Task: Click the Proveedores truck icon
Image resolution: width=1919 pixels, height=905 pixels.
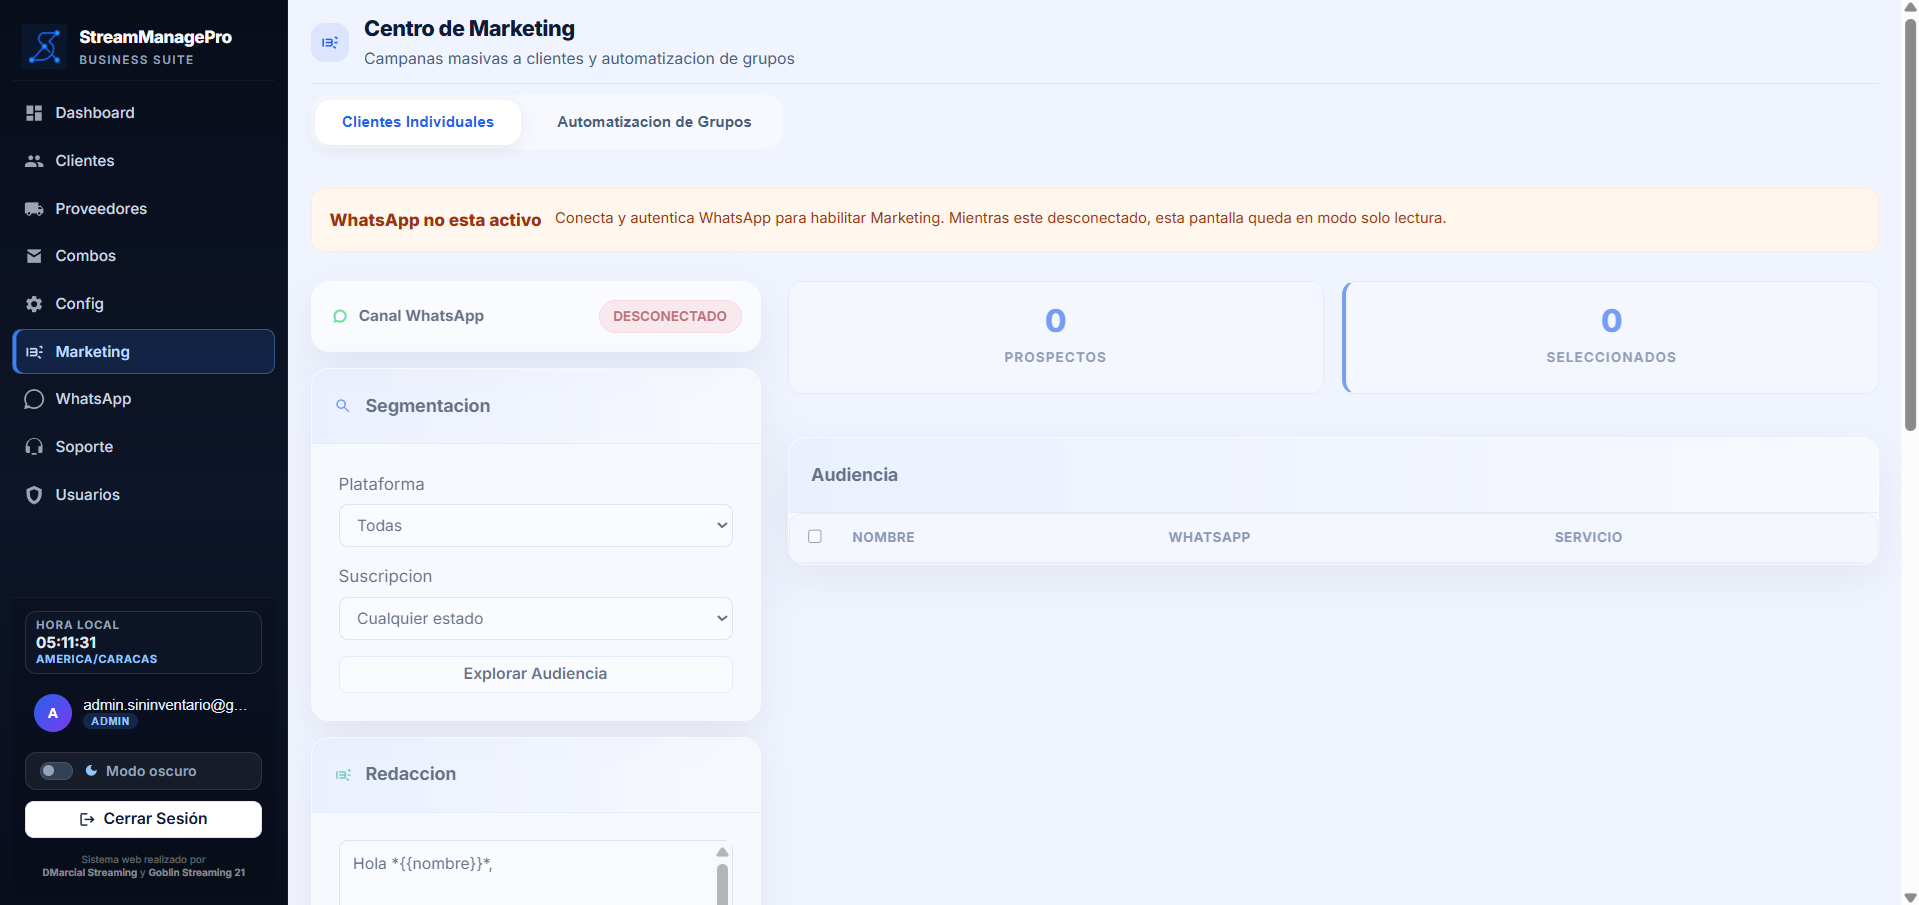Action: point(34,209)
